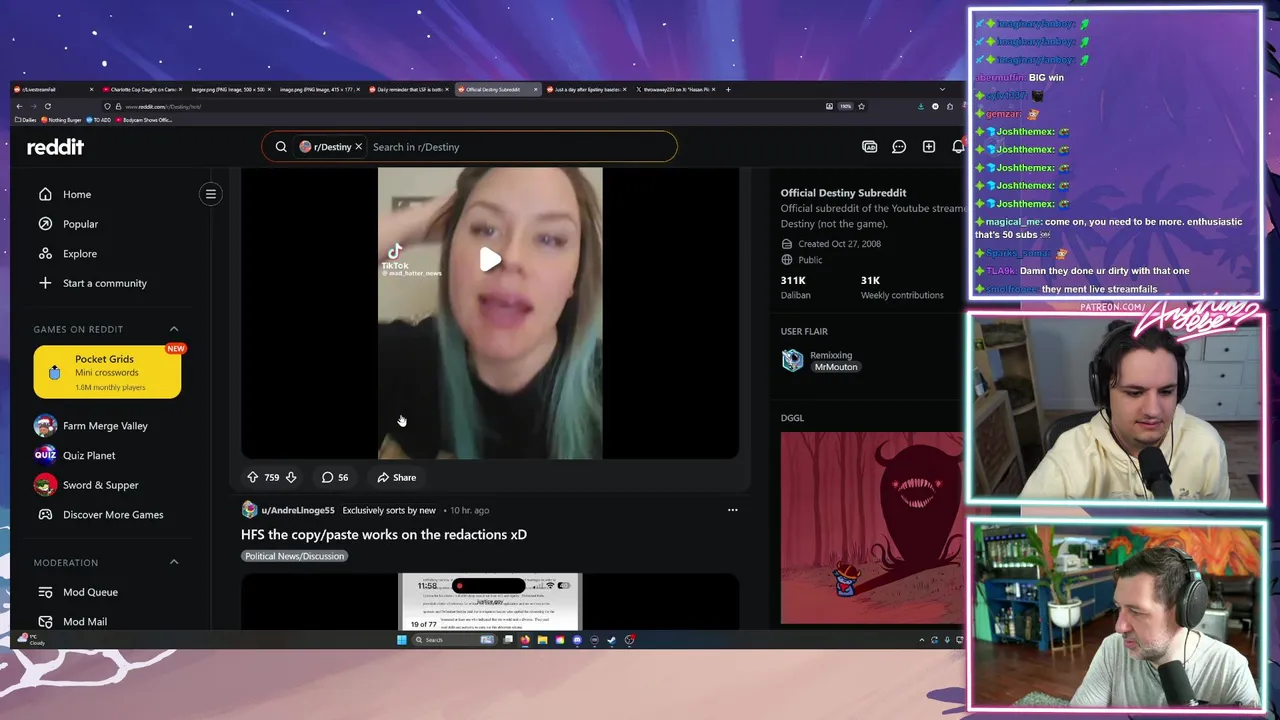The width and height of the screenshot is (1280, 720).
Task: Upvote the video post with 759 votes
Action: 252,478
